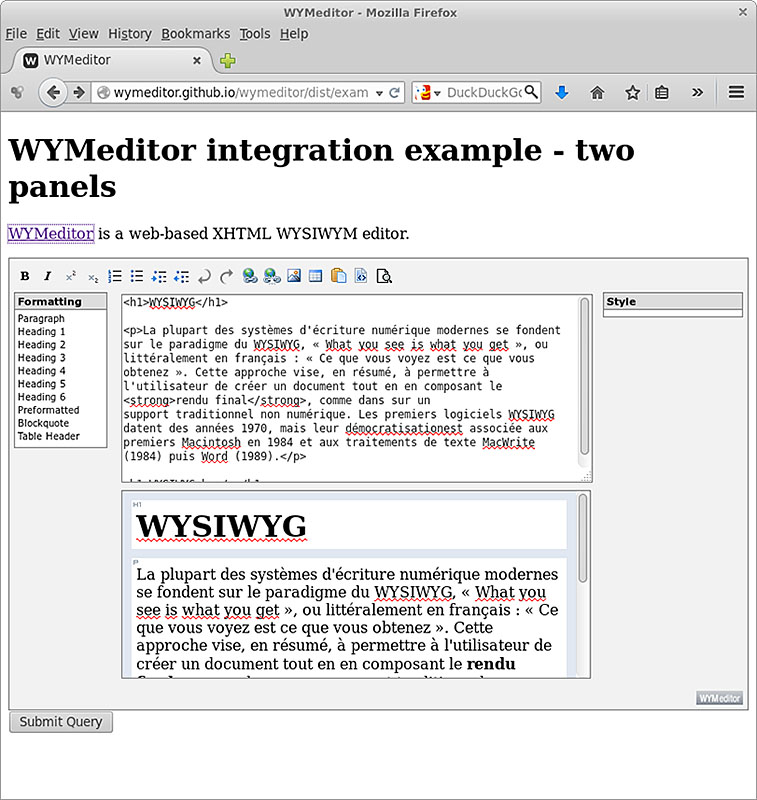Open Firefox downloads arrow
The image size is (757, 800).
562,93
